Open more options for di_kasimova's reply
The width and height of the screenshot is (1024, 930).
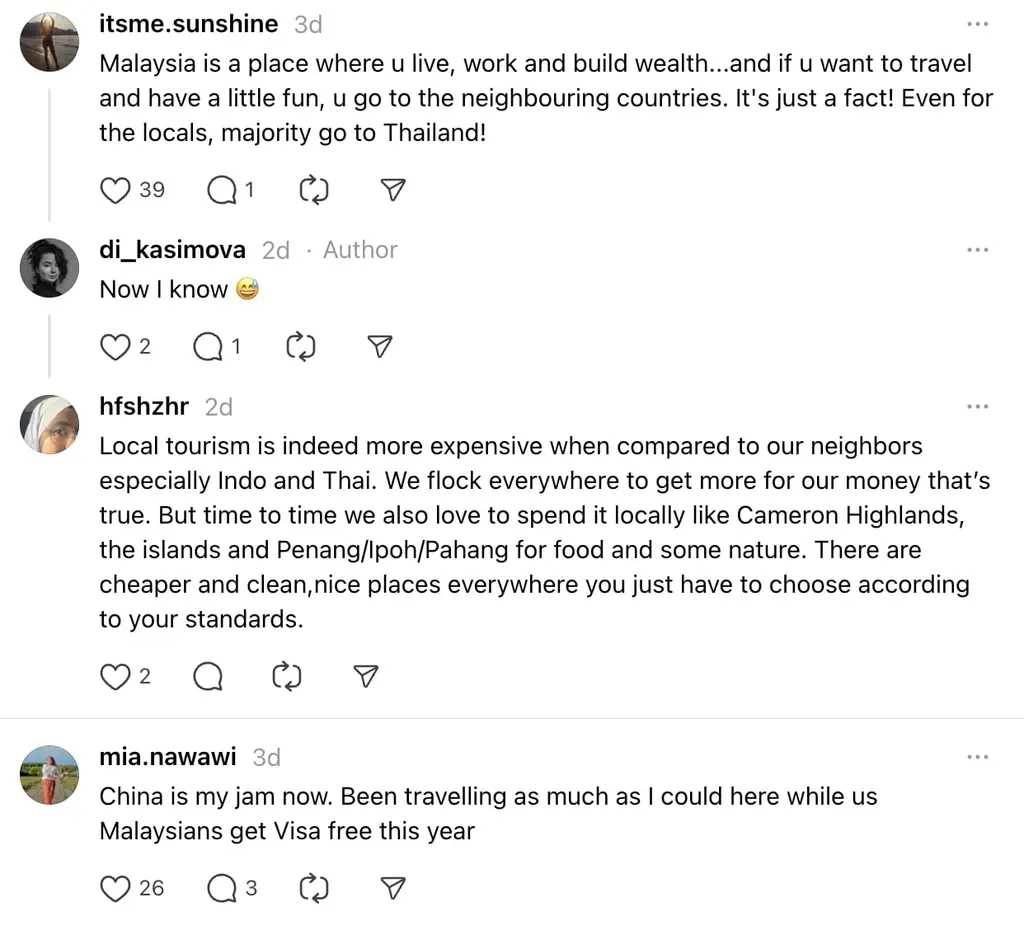(977, 250)
